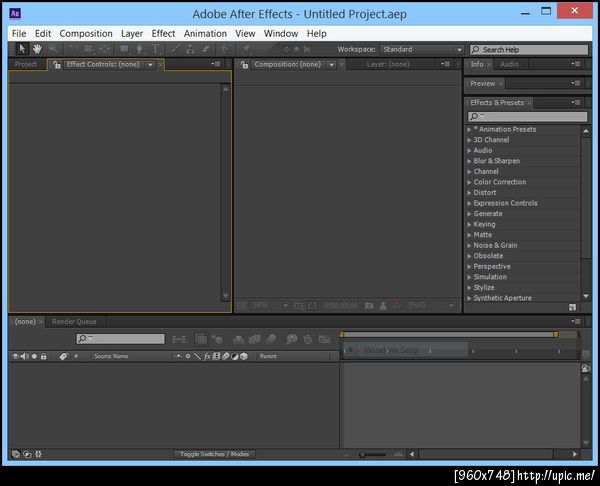Image resolution: width=600 pixels, height=486 pixels.
Task: Toggle Composition panel viewer lock
Action: point(244,65)
